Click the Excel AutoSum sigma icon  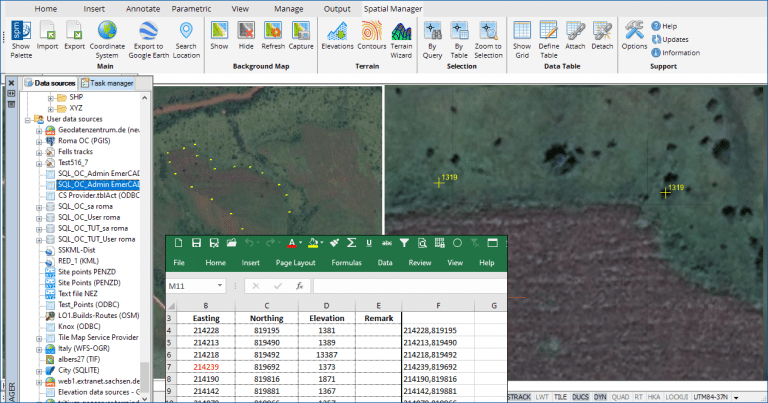point(351,243)
